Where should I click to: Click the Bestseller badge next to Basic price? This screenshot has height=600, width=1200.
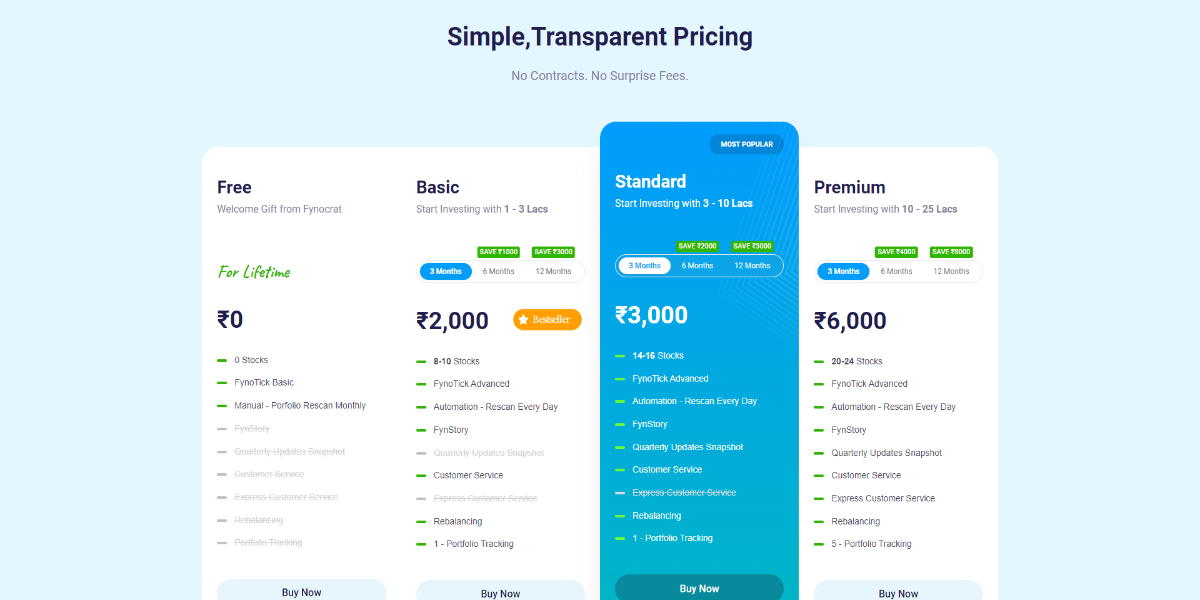point(547,319)
